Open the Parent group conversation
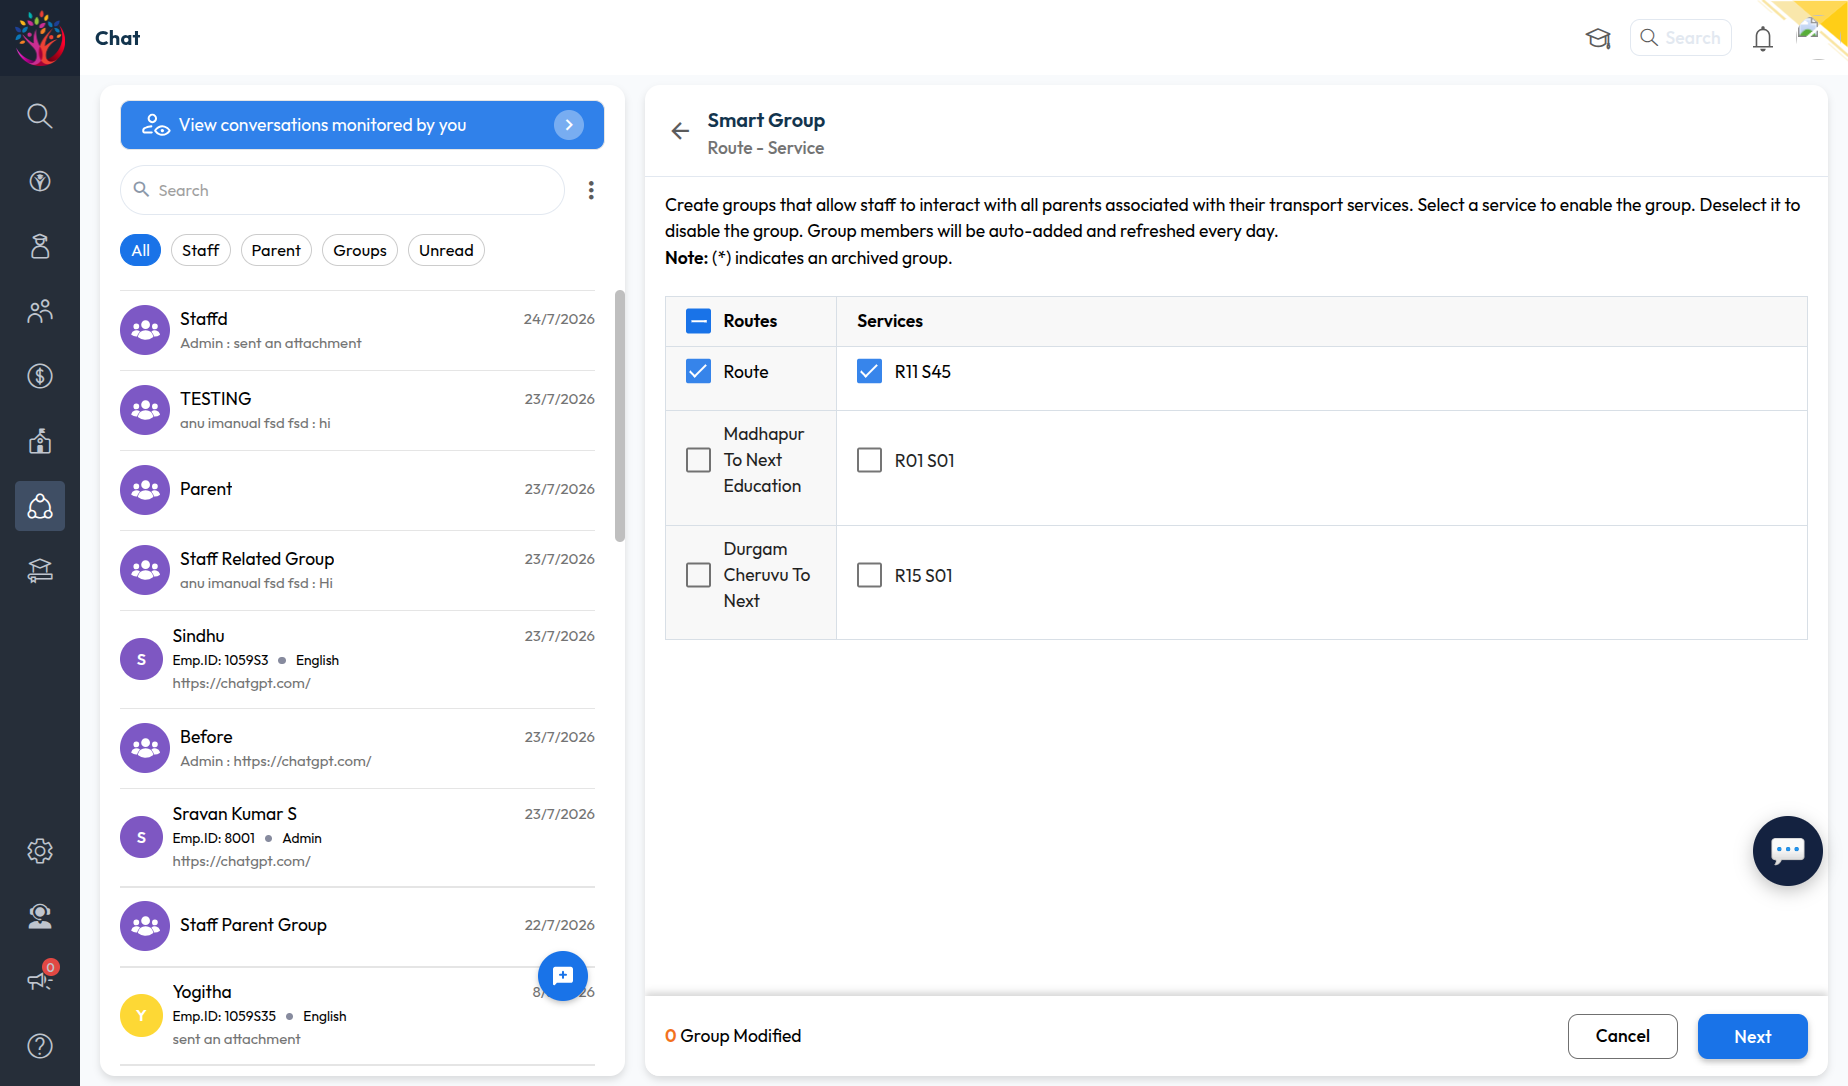The width and height of the screenshot is (1848, 1086). click(357, 490)
